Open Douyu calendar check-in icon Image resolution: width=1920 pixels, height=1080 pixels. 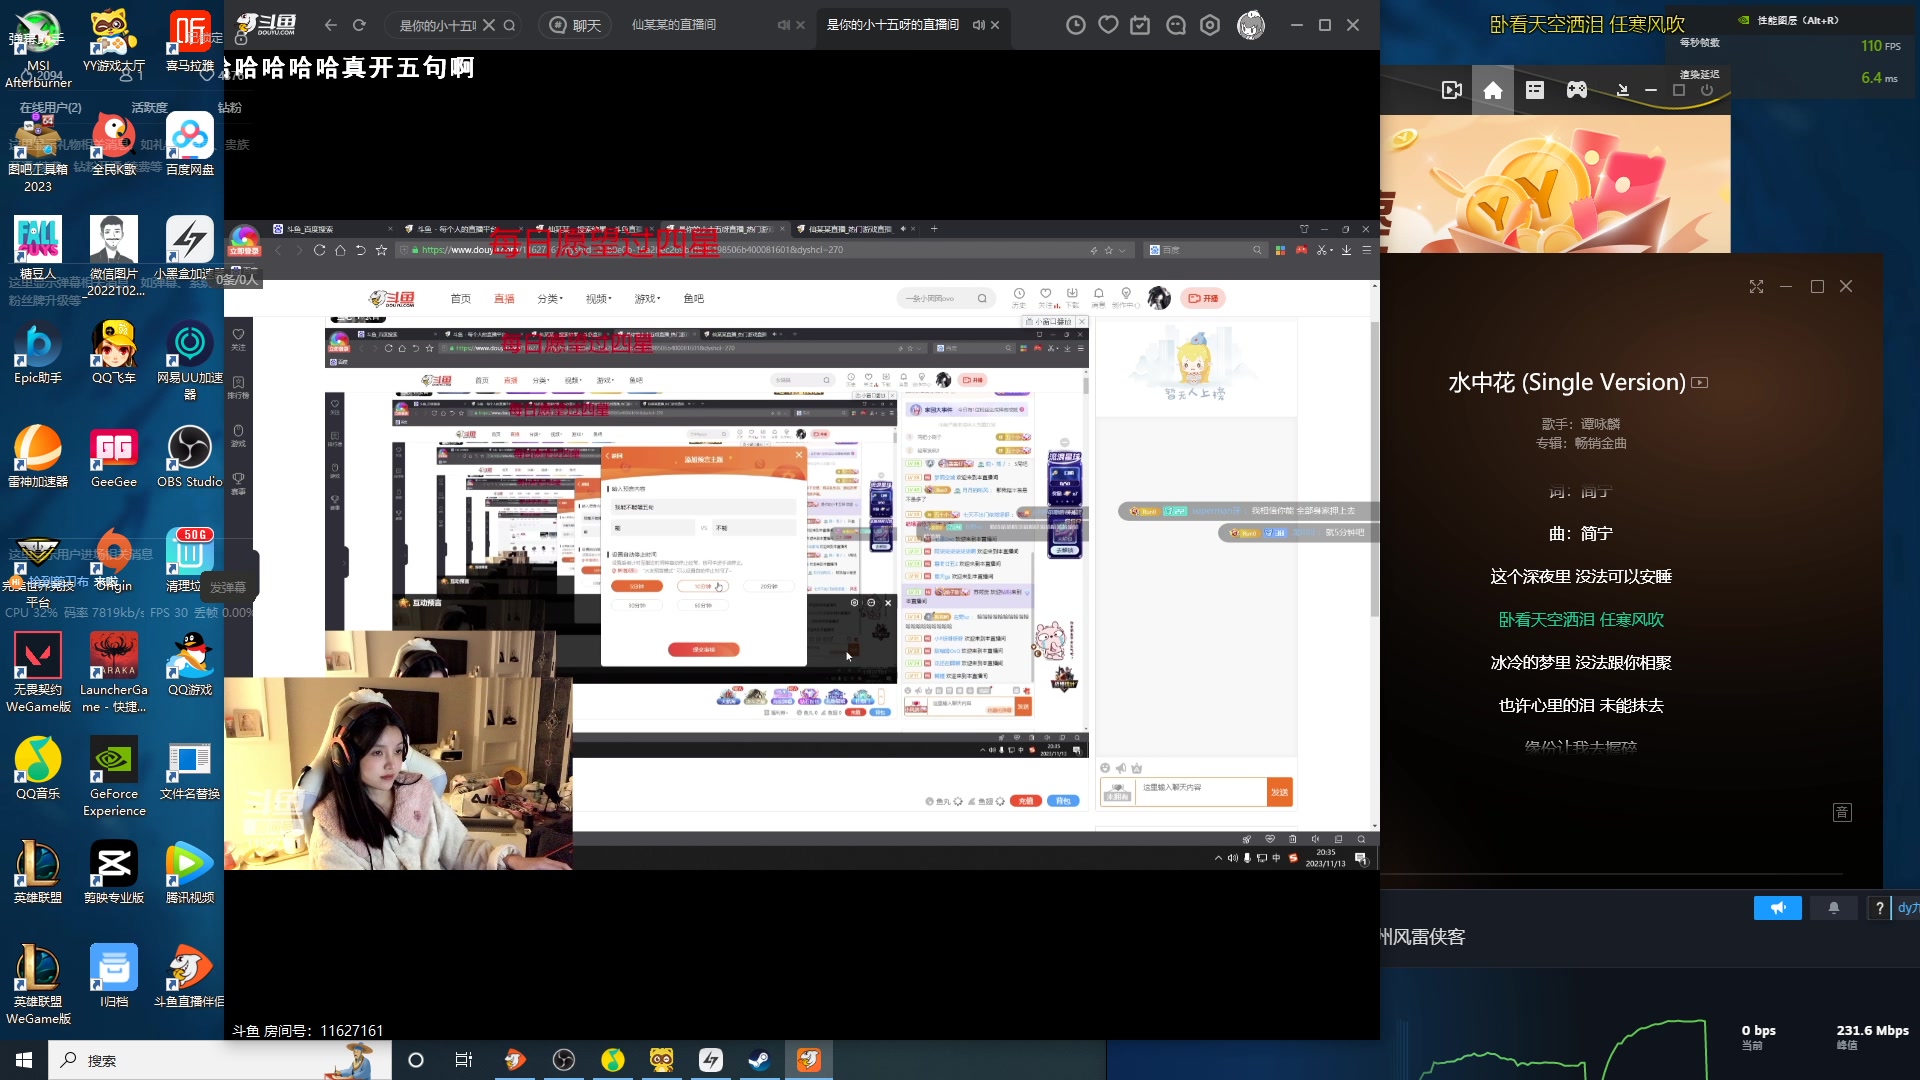[1140, 25]
